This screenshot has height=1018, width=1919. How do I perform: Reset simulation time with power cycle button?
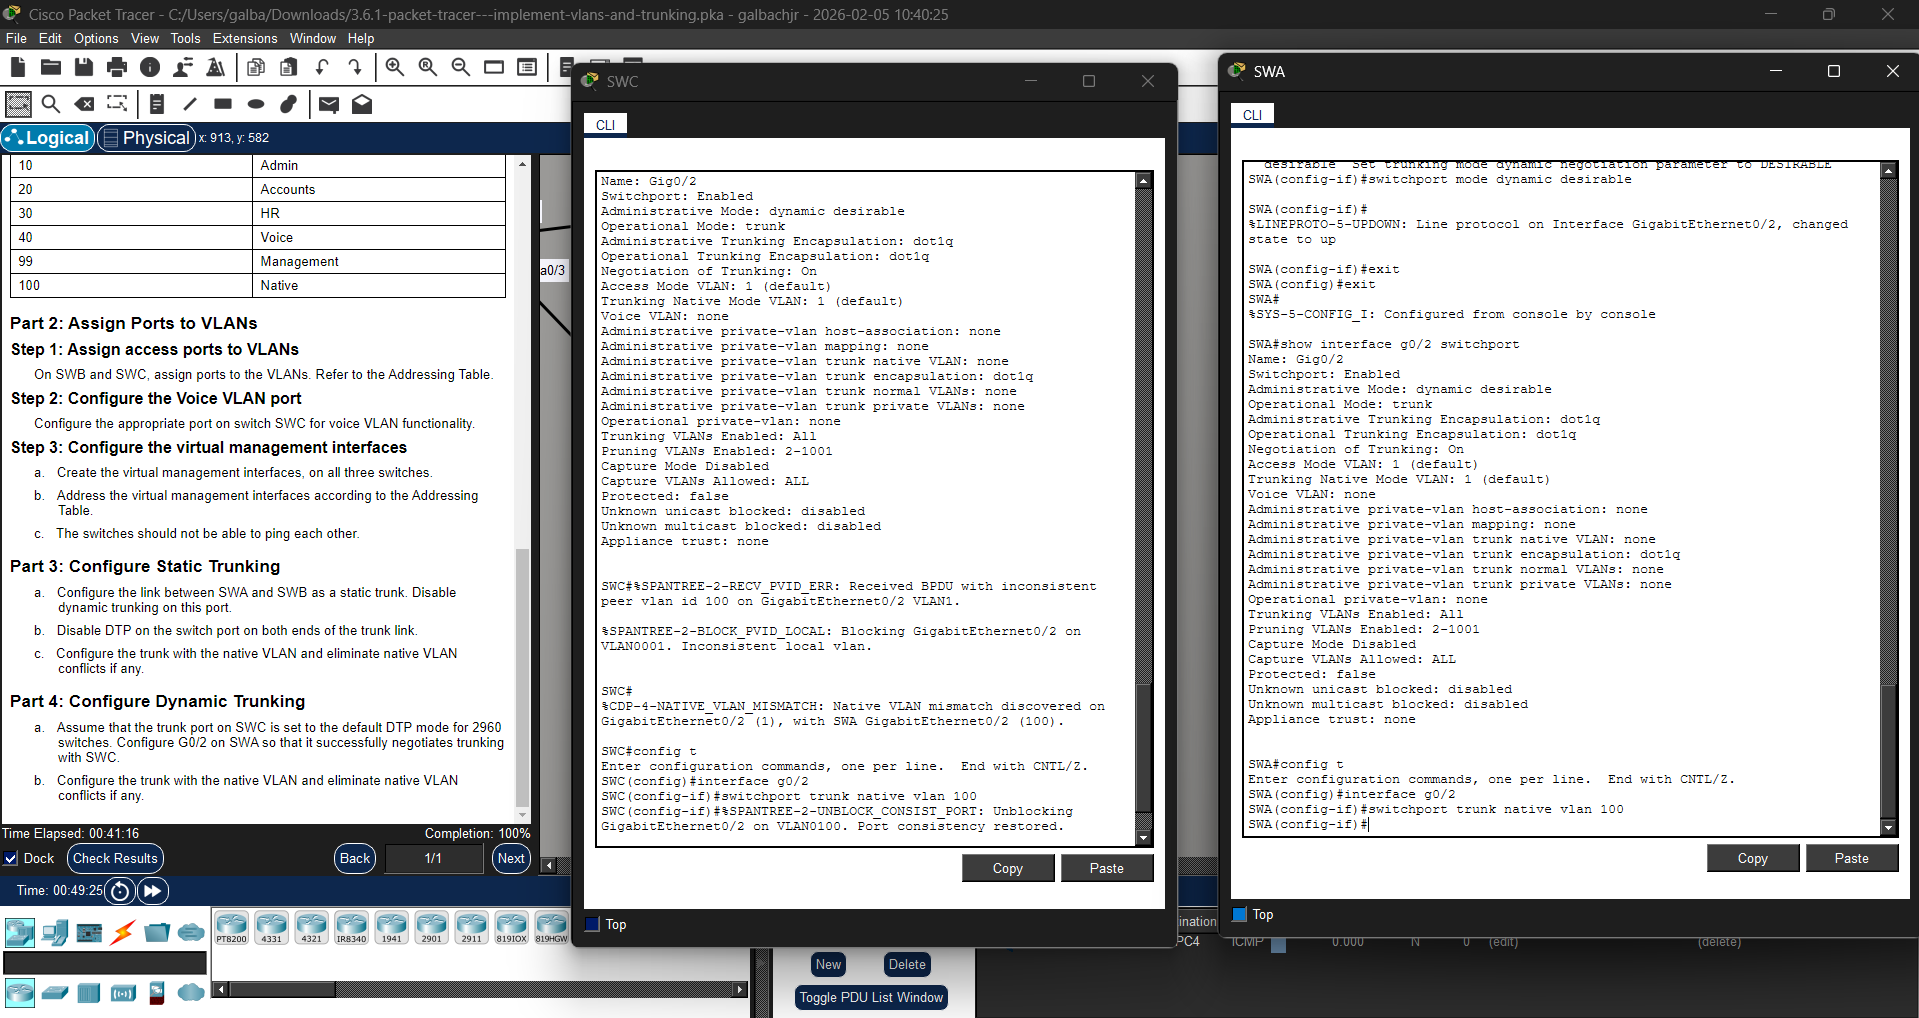pos(120,890)
